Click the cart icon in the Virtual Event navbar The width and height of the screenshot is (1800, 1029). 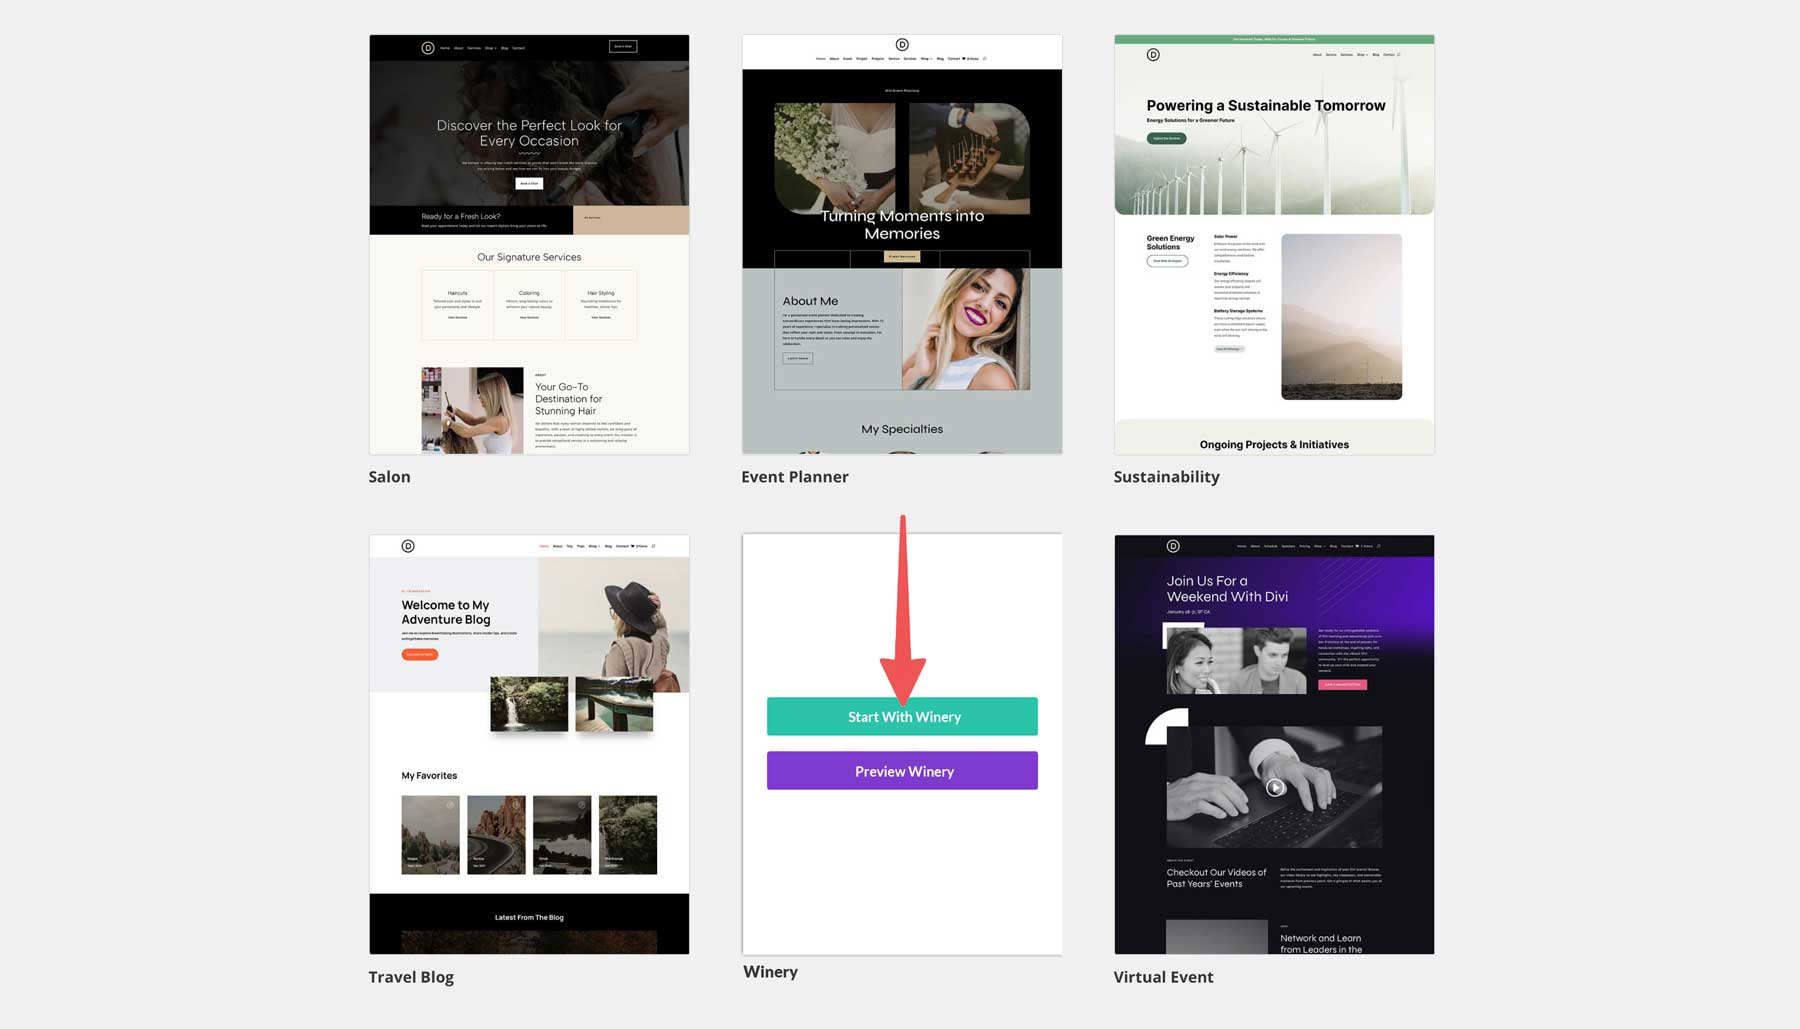pos(1357,546)
